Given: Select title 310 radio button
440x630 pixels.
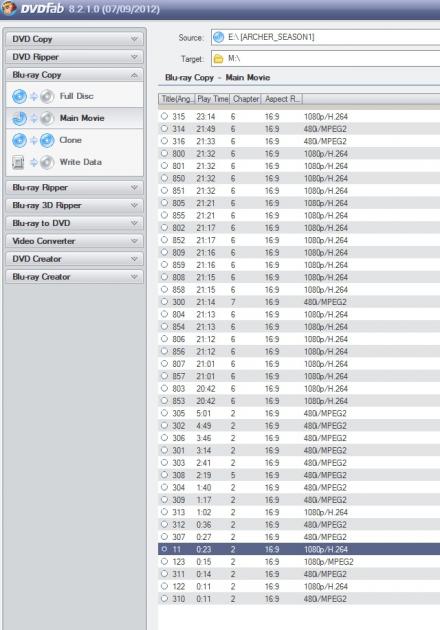Looking at the screenshot, I should [164, 598].
